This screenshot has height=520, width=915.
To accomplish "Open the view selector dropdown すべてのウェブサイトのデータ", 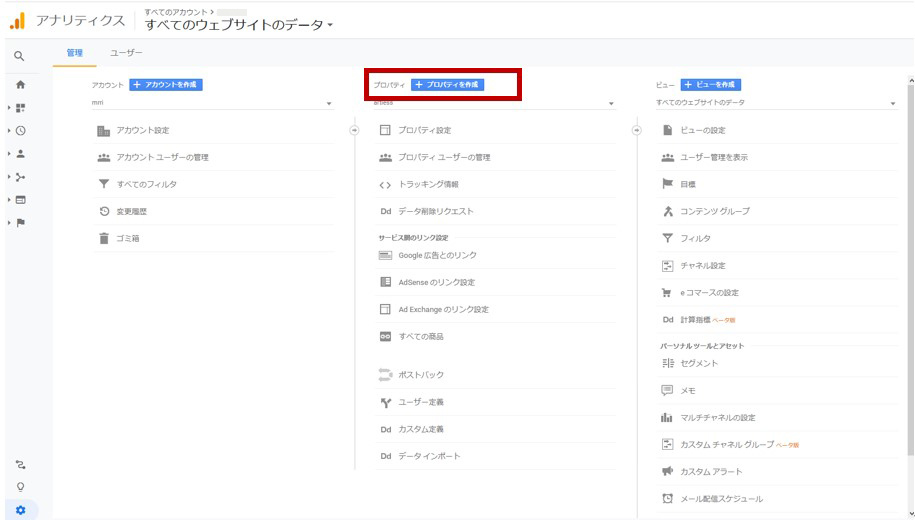I will (893, 104).
